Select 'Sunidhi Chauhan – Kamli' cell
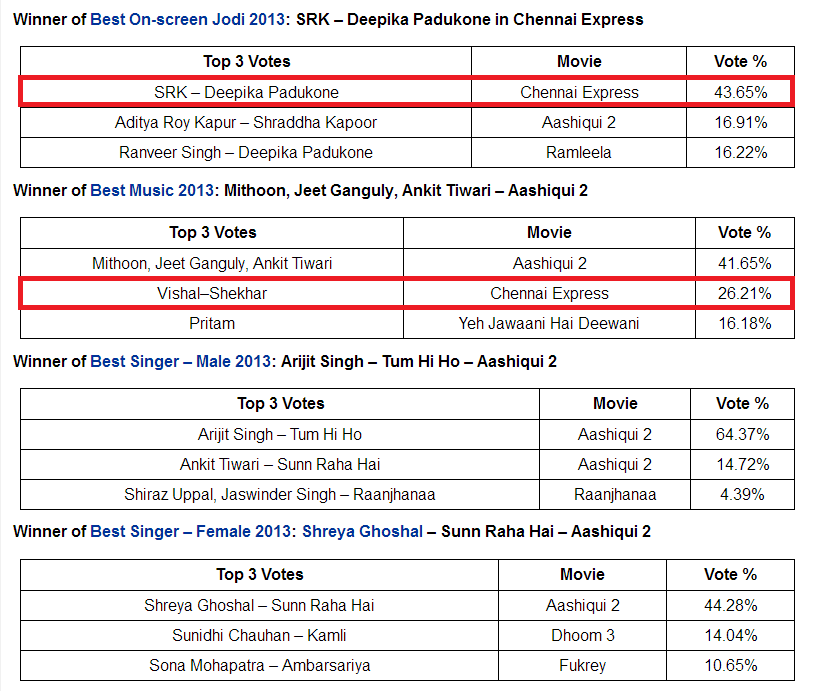 click(259, 635)
